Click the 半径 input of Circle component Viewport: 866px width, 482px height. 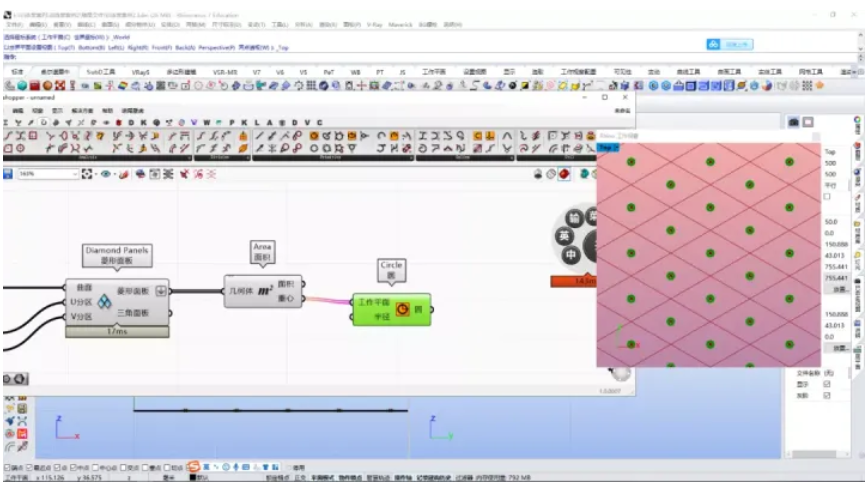[x=382, y=316]
